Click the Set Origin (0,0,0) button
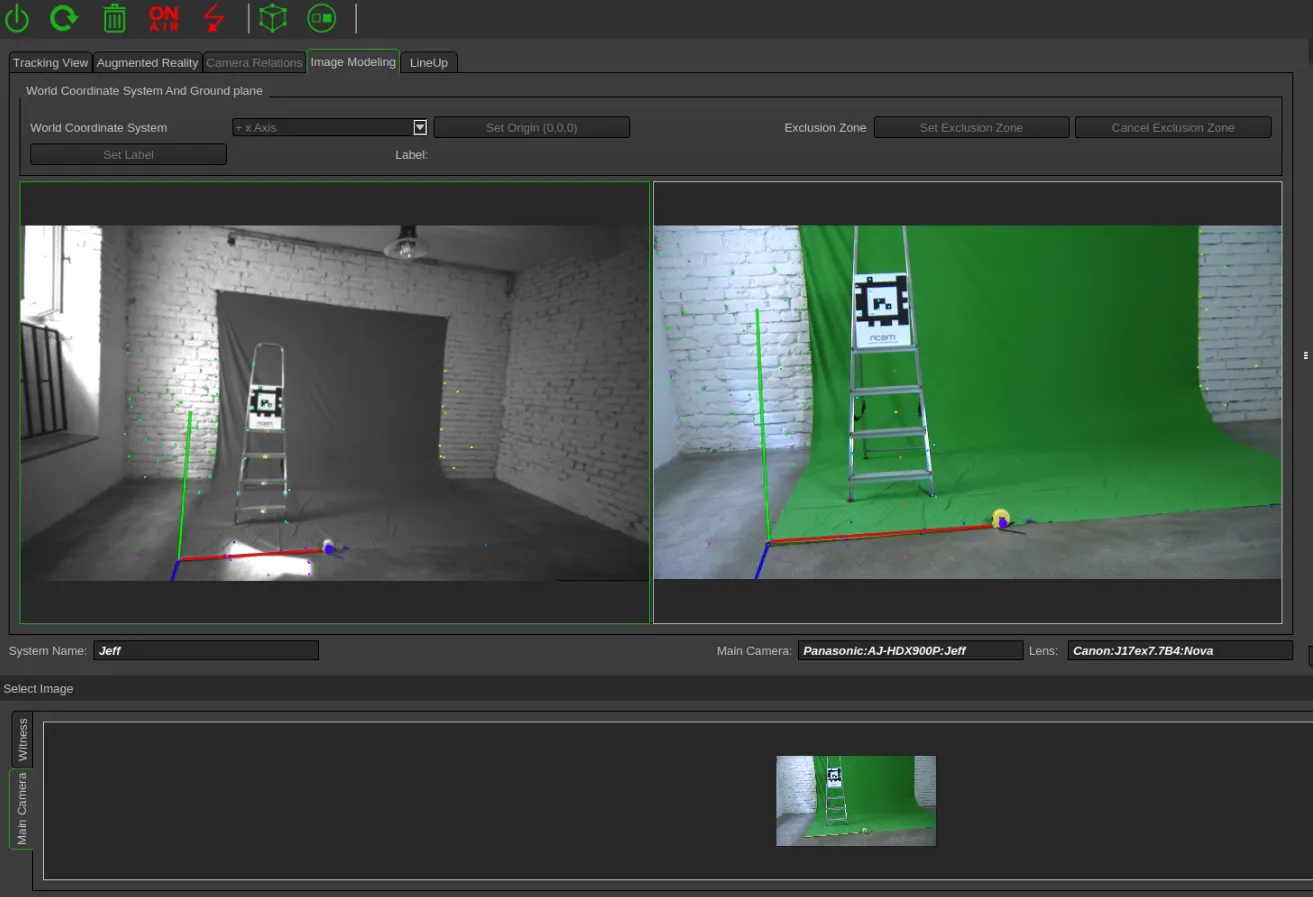This screenshot has height=897, width=1313. click(532, 128)
